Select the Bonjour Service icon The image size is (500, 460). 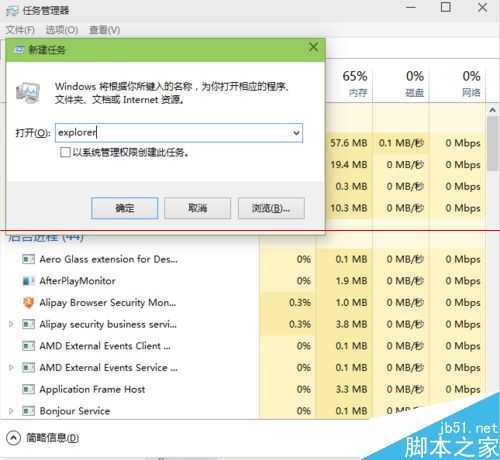[28, 411]
